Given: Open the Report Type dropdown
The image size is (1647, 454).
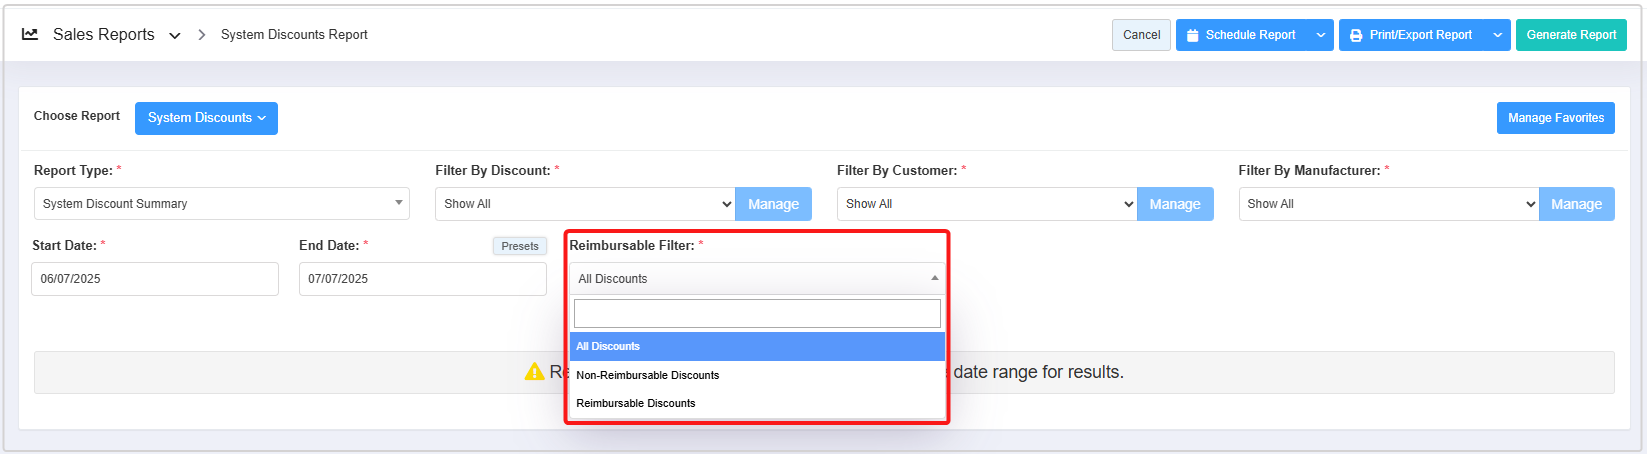Looking at the screenshot, I should pyautogui.click(x=221, y=204).
